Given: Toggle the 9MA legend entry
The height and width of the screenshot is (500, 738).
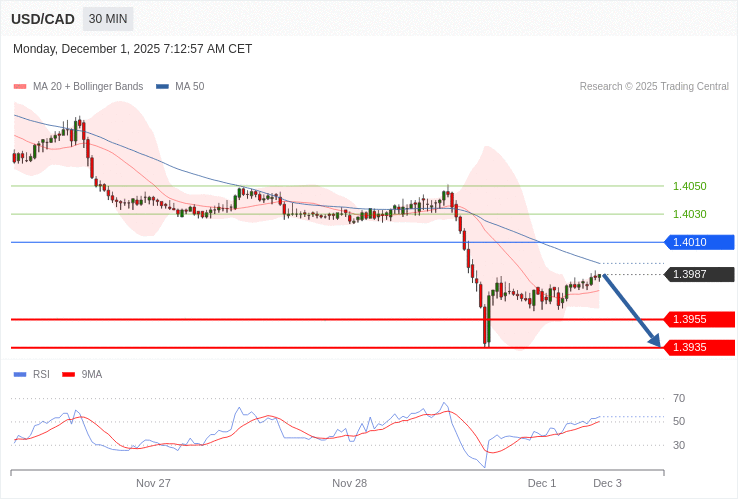Looking at the screenshot, I should (82, 374).
